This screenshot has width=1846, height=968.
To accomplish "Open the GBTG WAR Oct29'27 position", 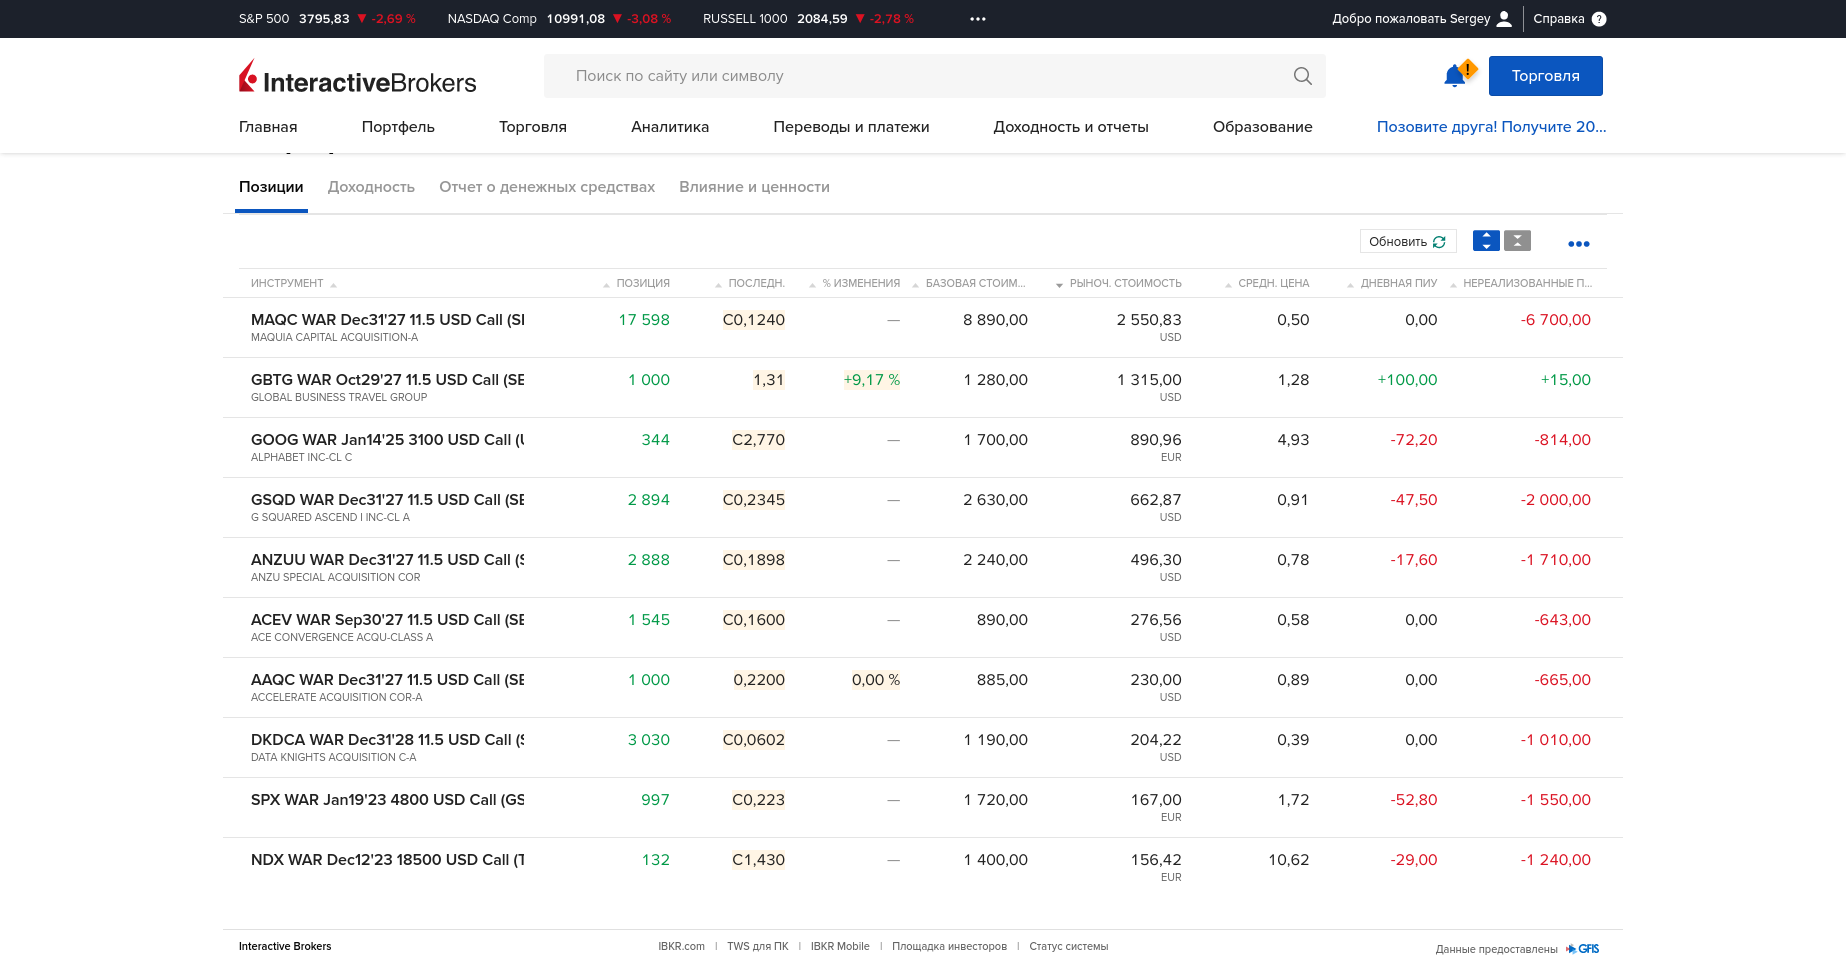I will [388, 380].
